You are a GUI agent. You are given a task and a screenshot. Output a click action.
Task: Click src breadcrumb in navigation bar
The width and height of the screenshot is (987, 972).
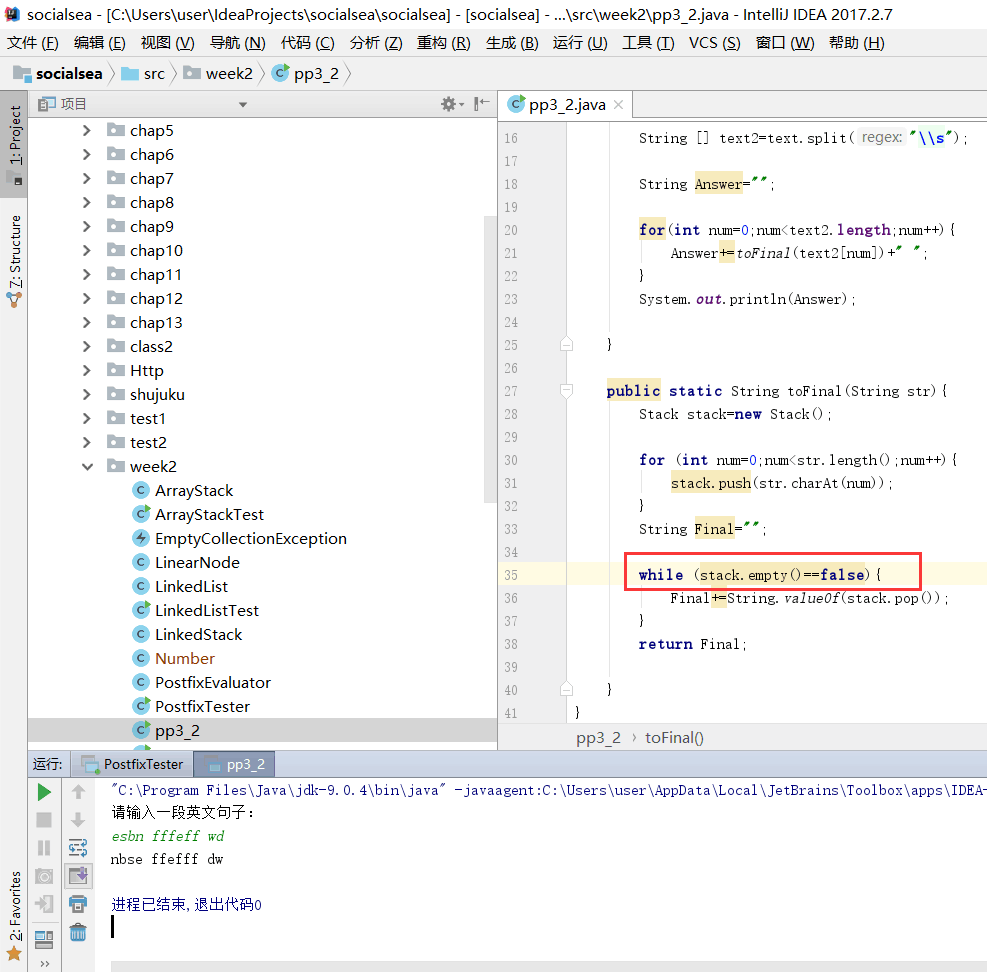143,74
